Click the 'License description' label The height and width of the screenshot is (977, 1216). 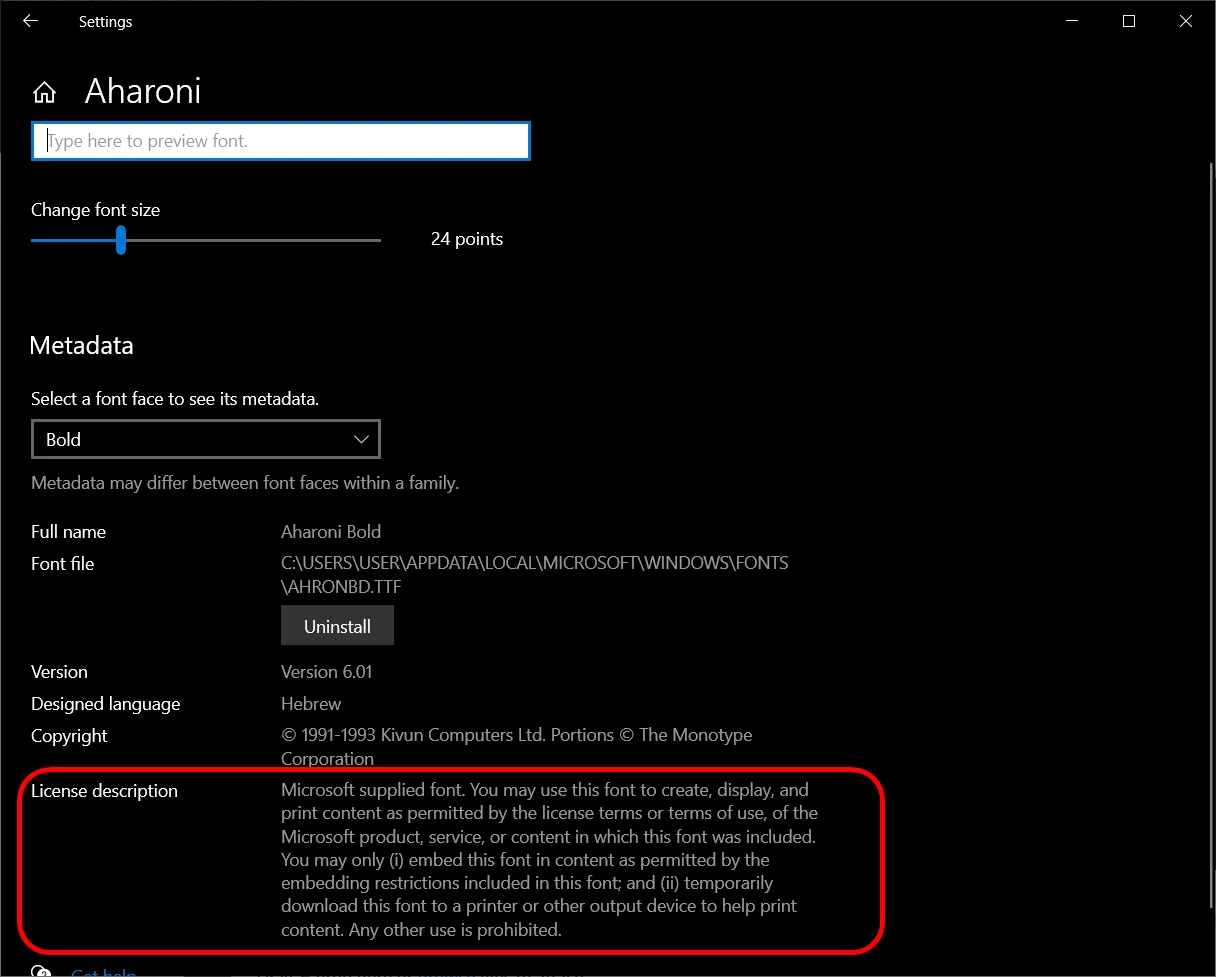coord(104,791)
